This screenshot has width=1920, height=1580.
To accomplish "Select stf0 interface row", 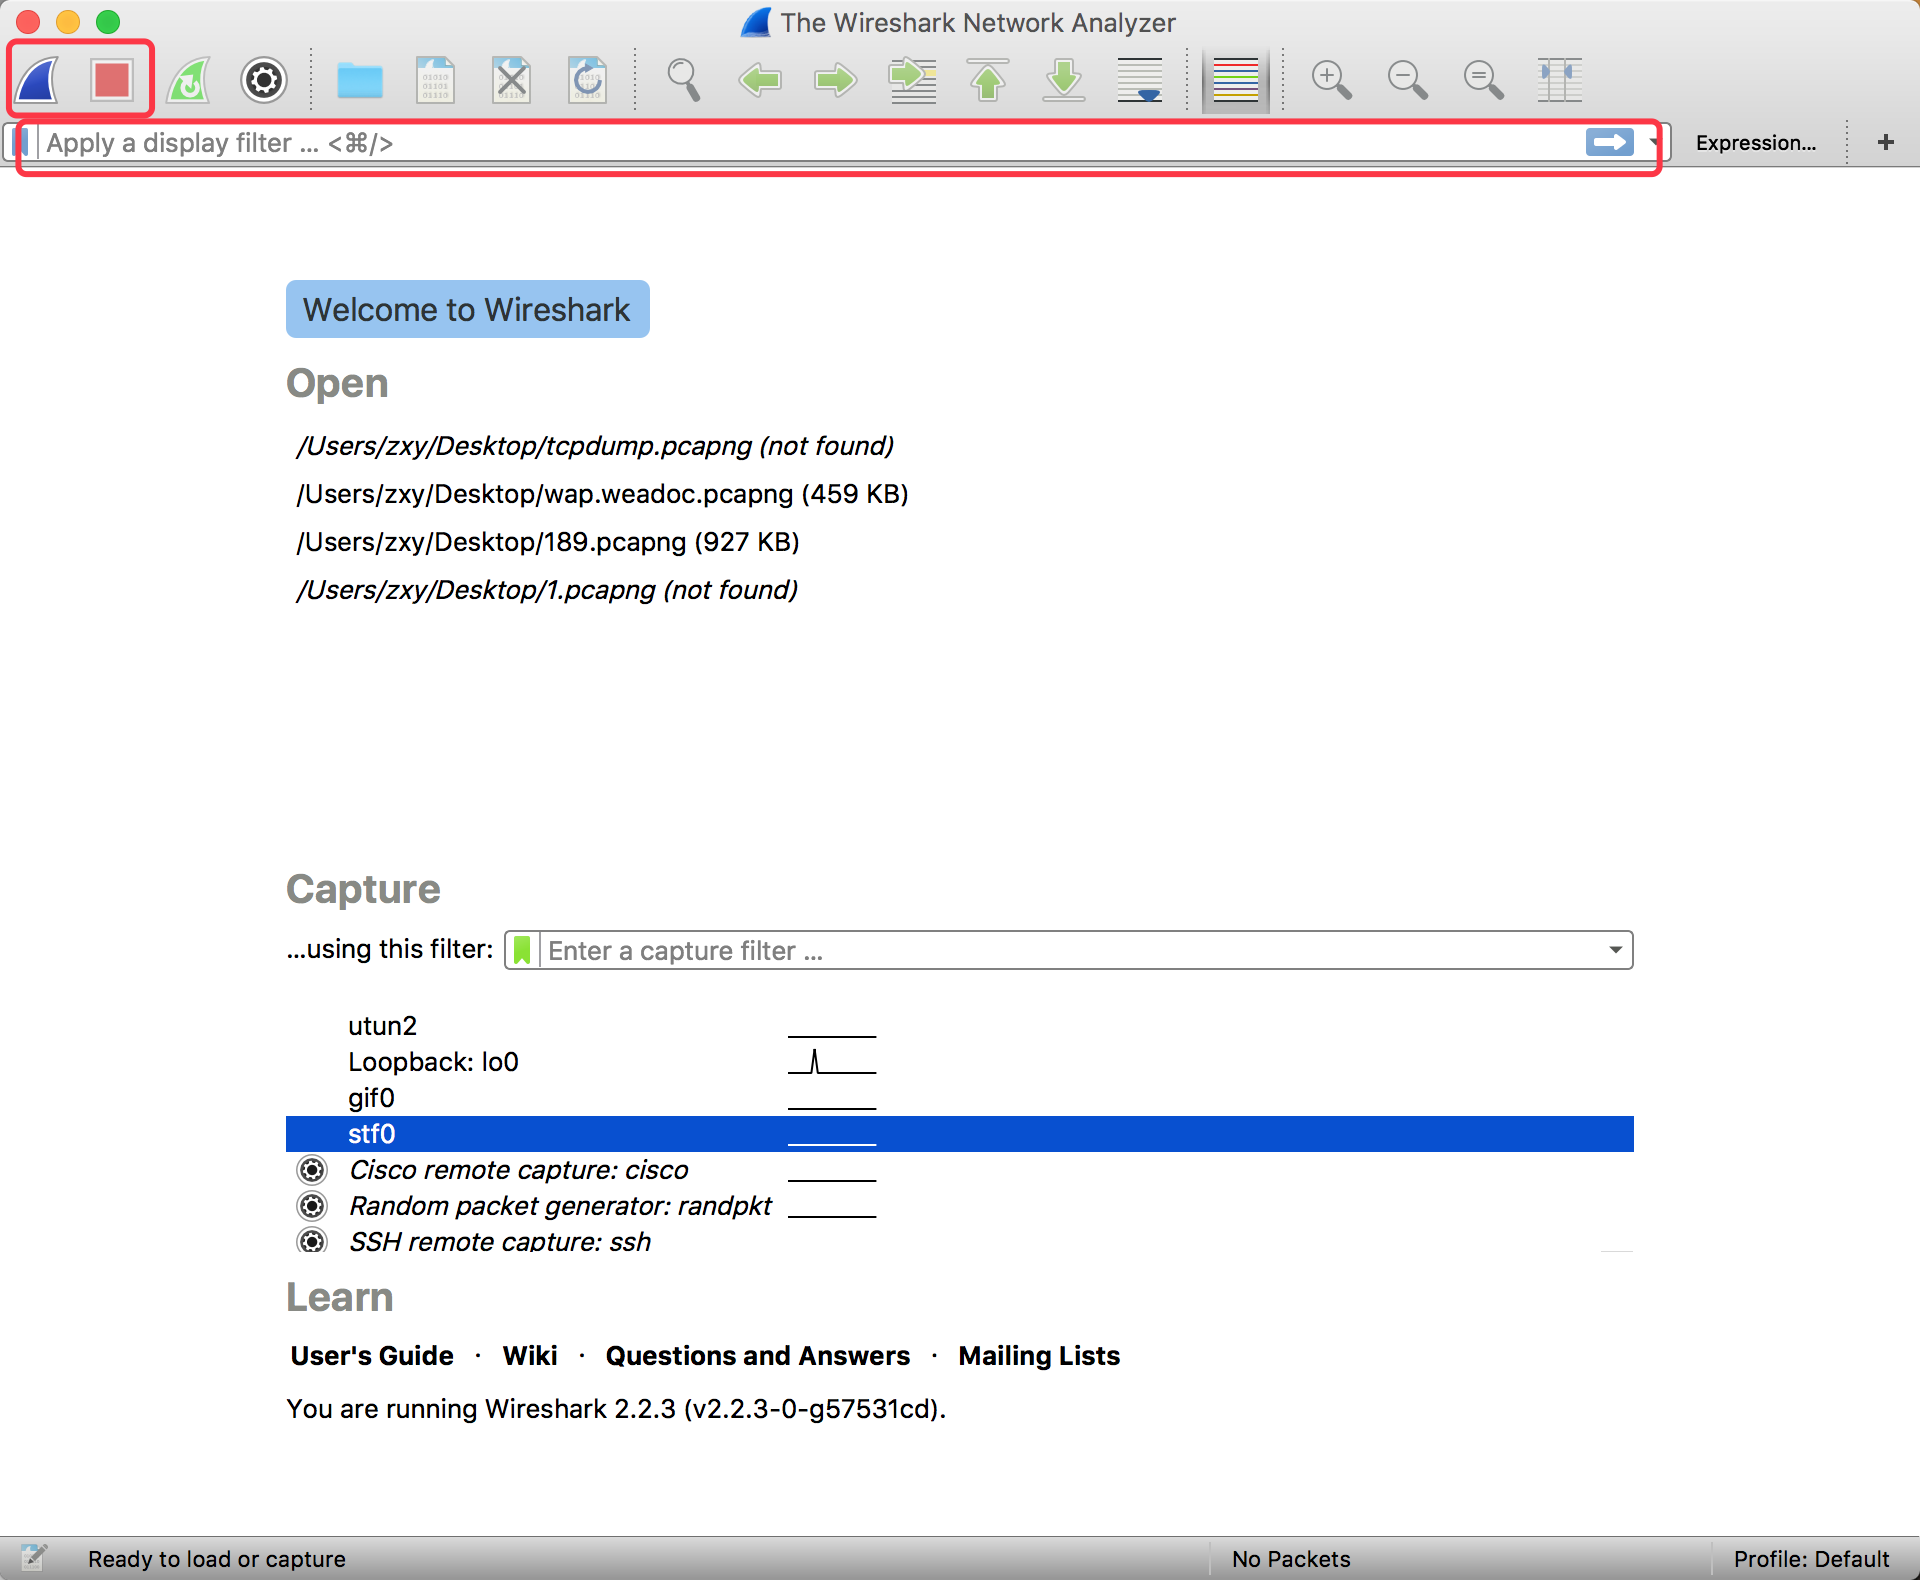I will (x=960, y=1134).
